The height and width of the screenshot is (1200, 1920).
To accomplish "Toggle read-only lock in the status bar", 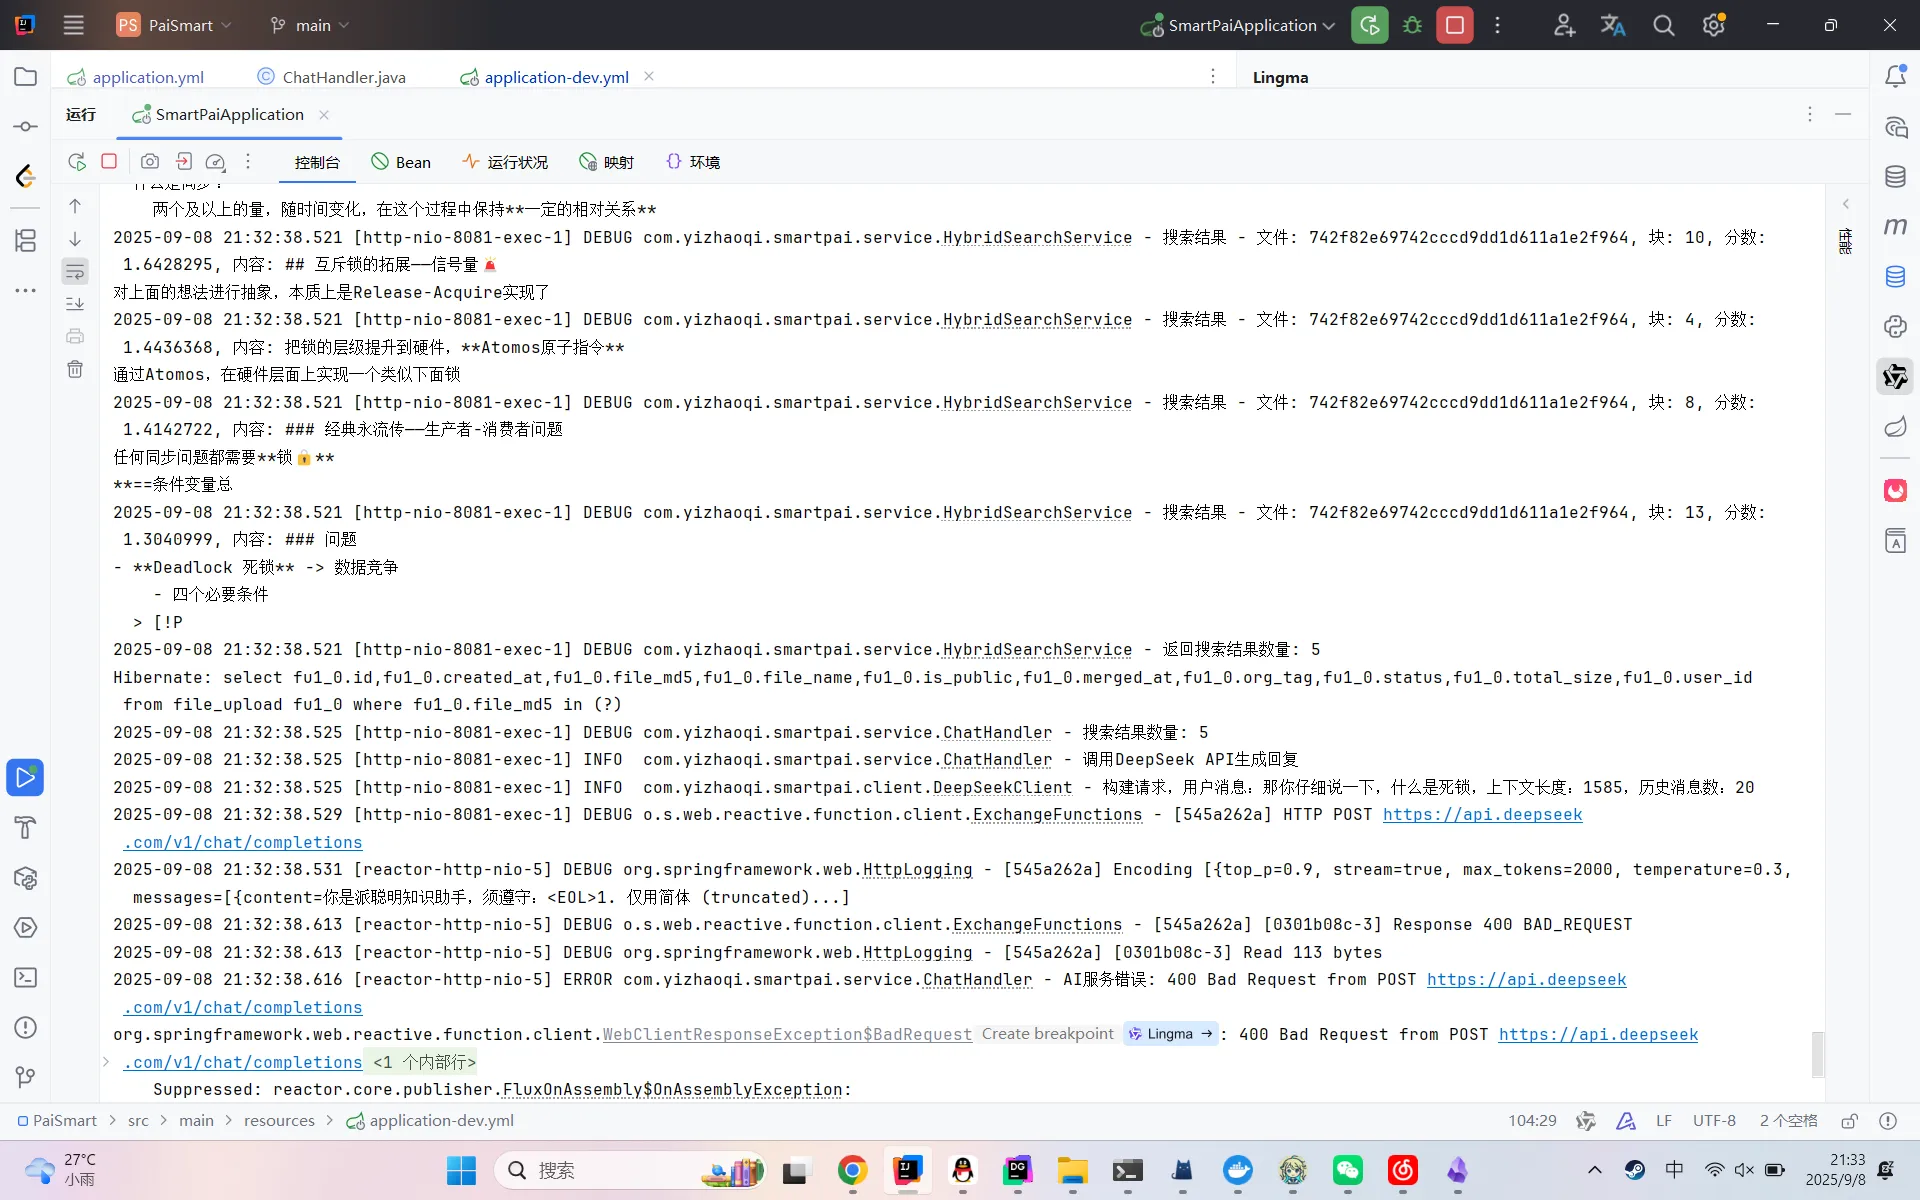I will click(x=1850, y=1121).
